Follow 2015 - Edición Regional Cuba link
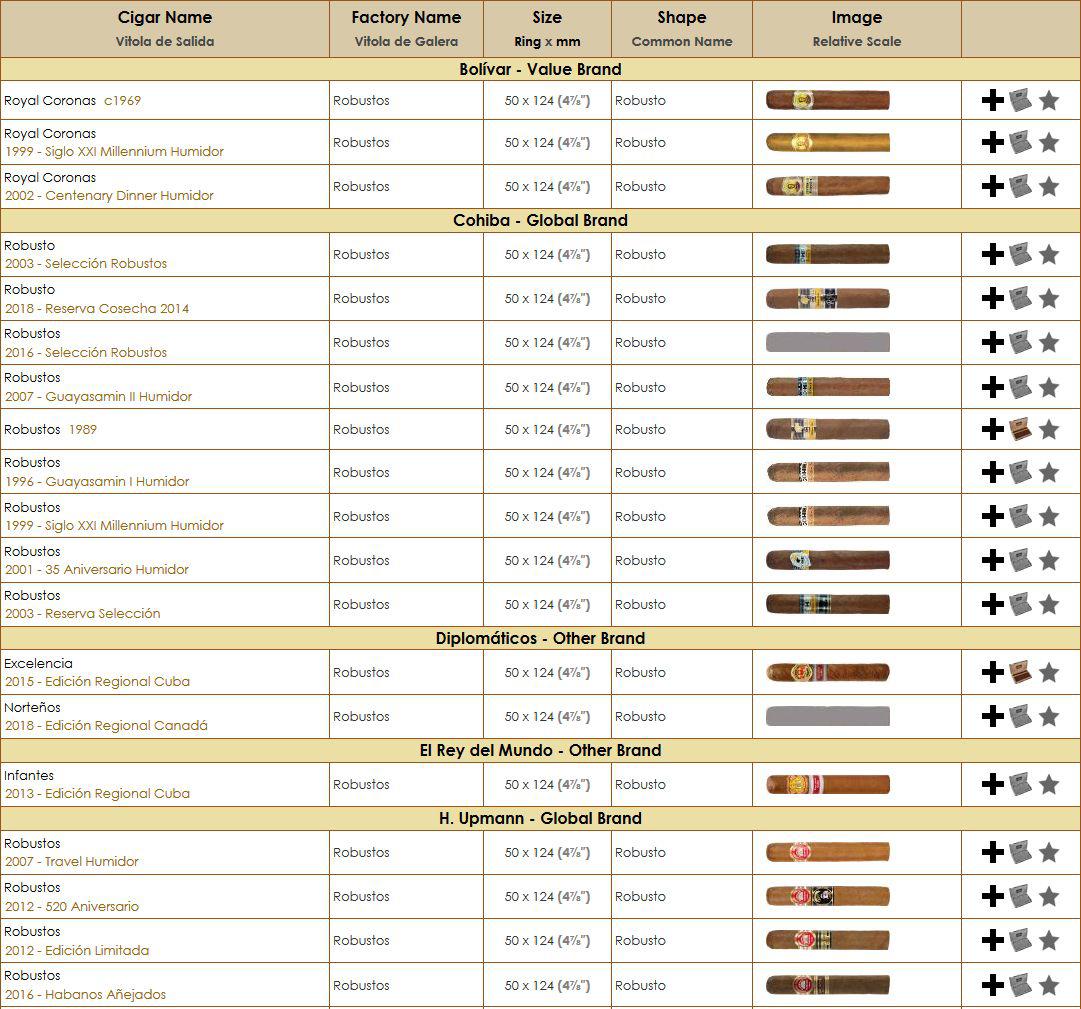 click(97, 682)
